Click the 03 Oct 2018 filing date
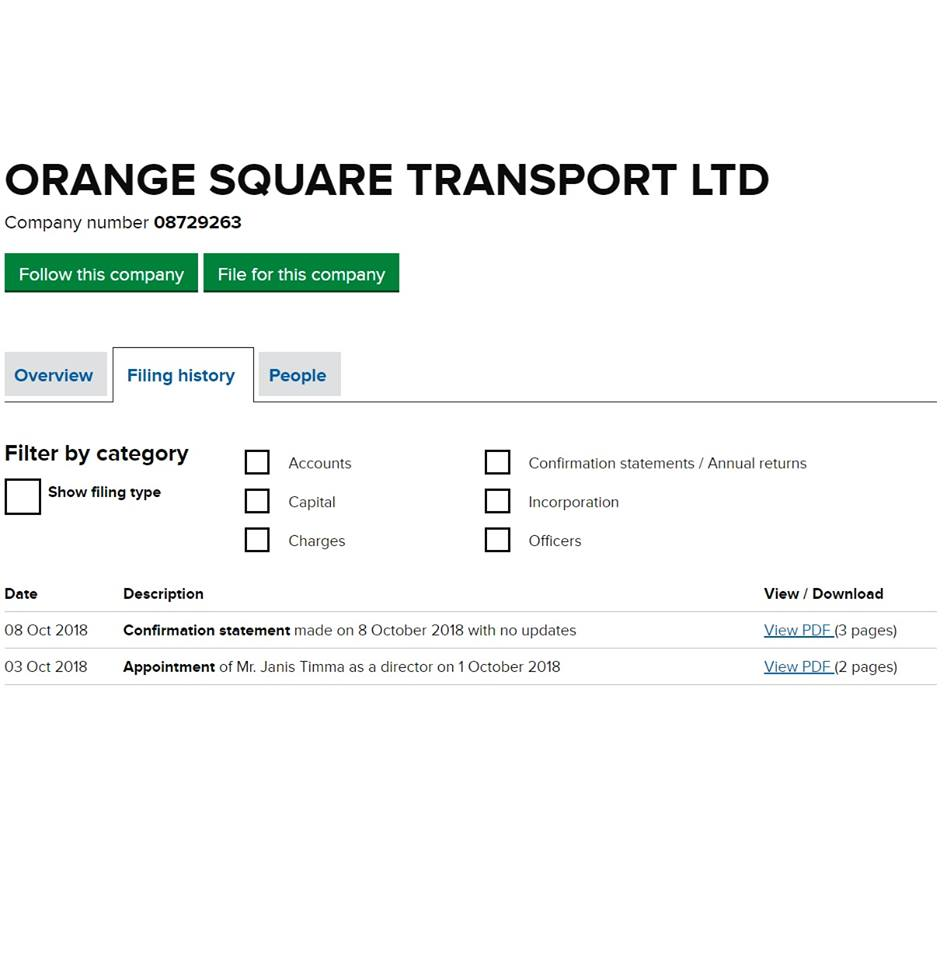The image size is (947, 960). 46,666
